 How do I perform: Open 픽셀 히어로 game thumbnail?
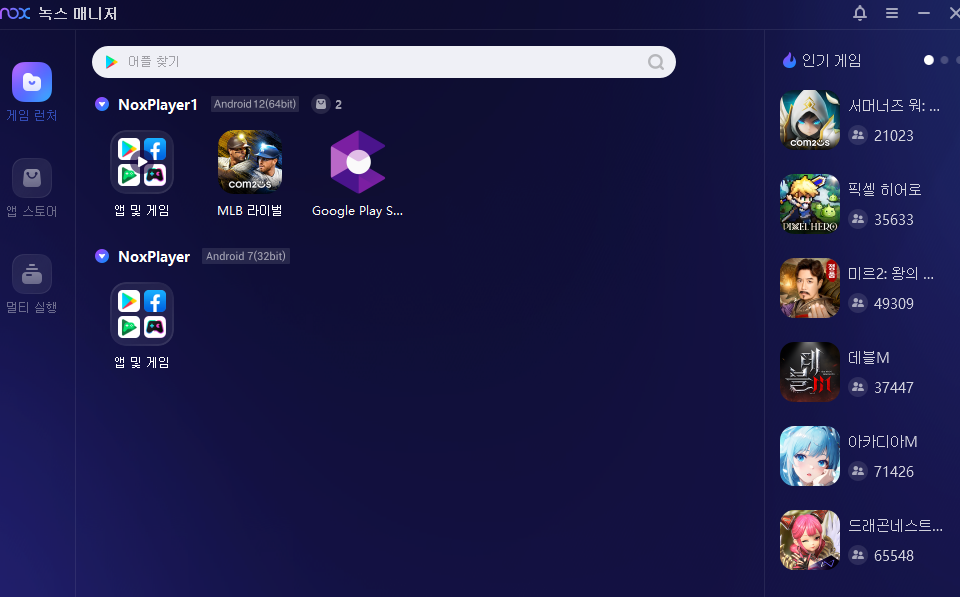[x=809, y=204]
